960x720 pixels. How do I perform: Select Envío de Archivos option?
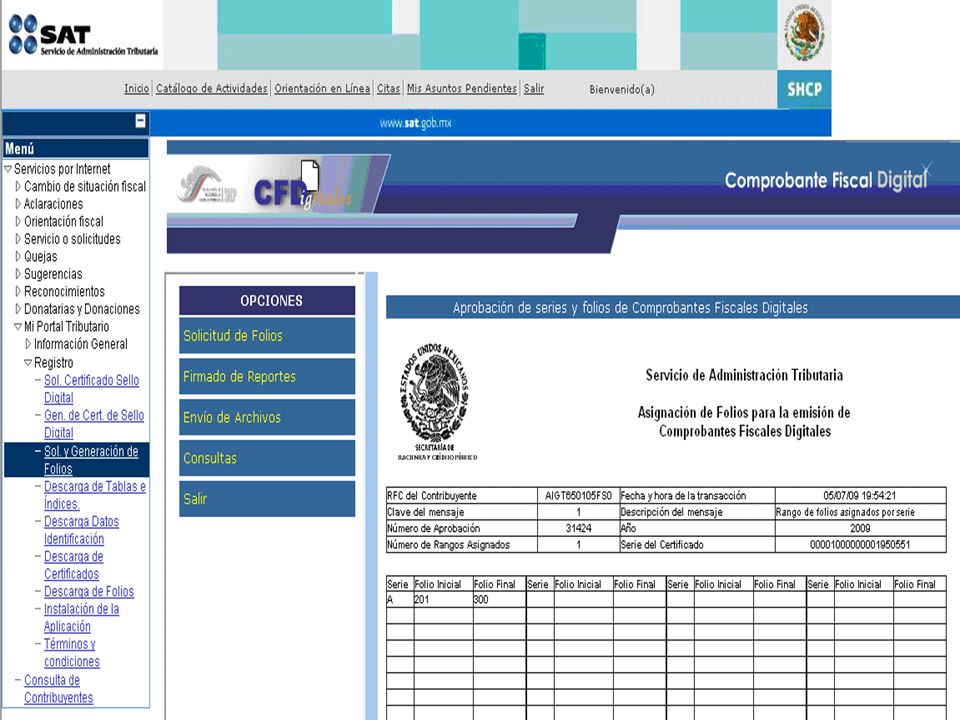[x=267, y=418]
